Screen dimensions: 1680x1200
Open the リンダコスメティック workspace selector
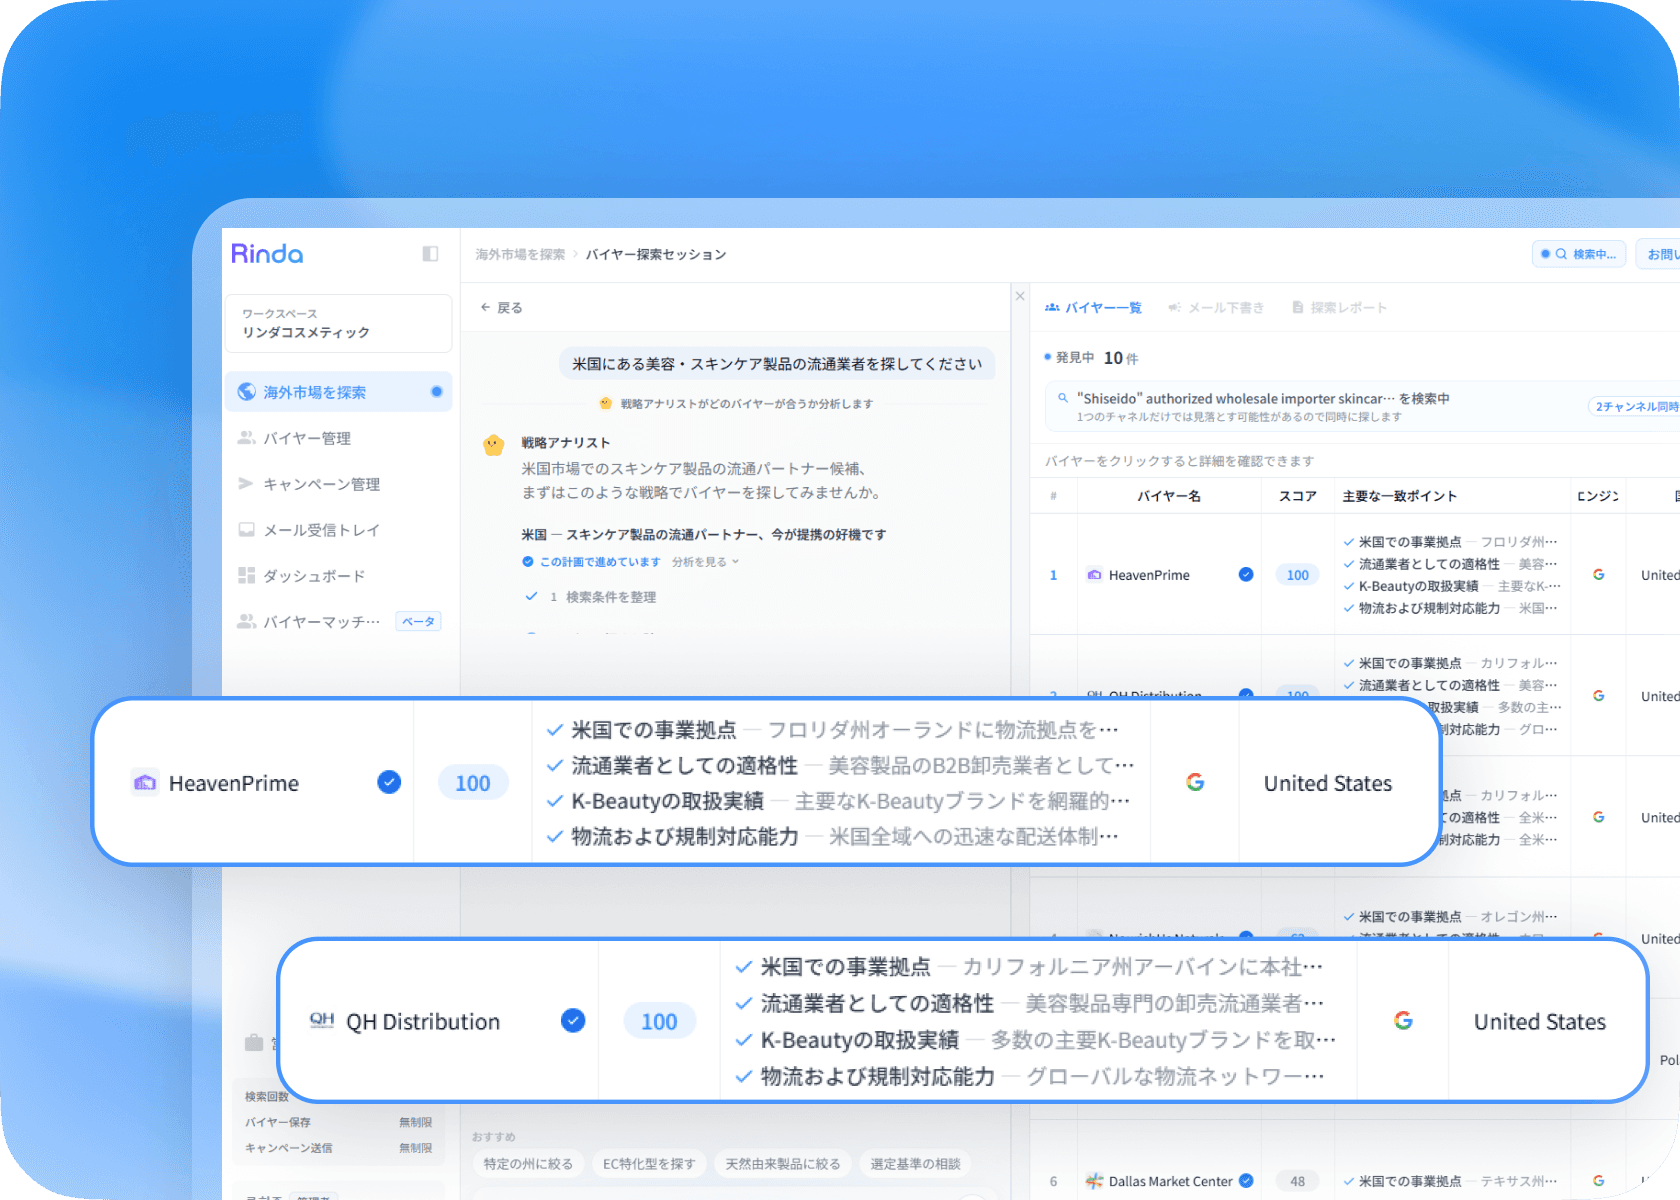tap(338, 323)
